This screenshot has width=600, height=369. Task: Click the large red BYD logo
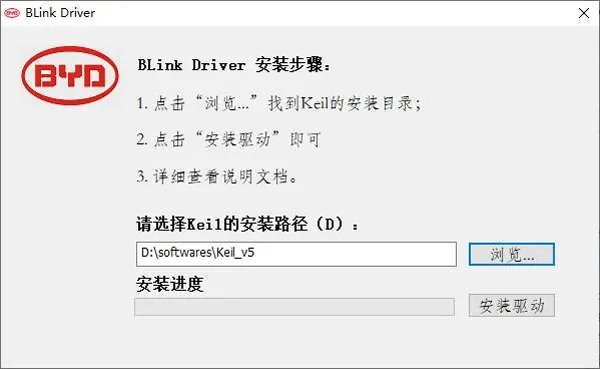(x=70, y=75)
